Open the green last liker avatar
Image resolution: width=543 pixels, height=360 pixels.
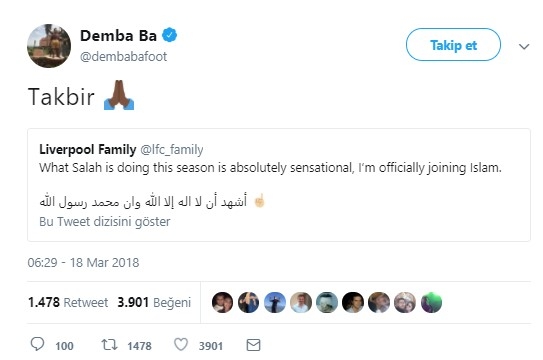[x=431, y=302]
